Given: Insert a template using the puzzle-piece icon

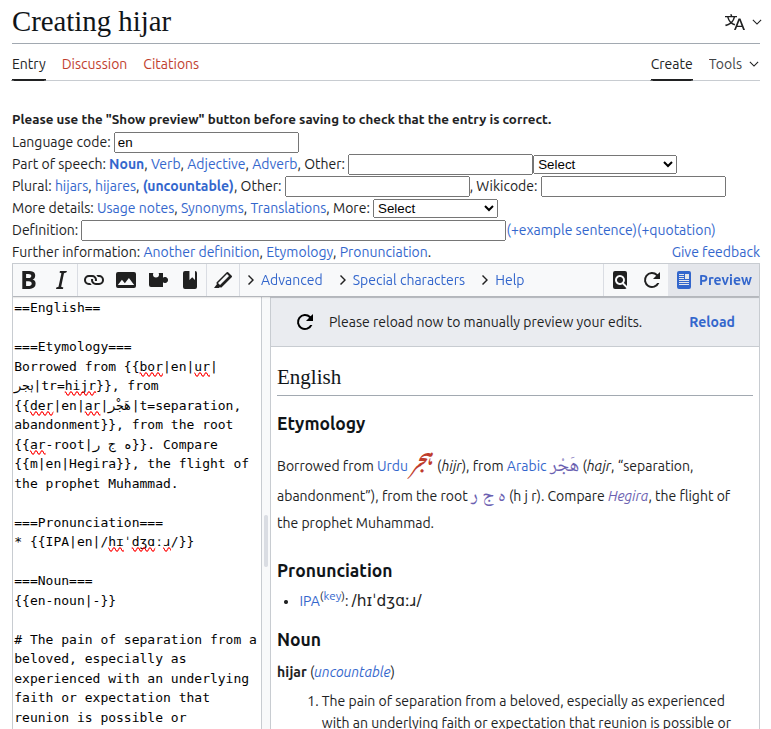Looking at the screenshot, I should pos(158,280).
